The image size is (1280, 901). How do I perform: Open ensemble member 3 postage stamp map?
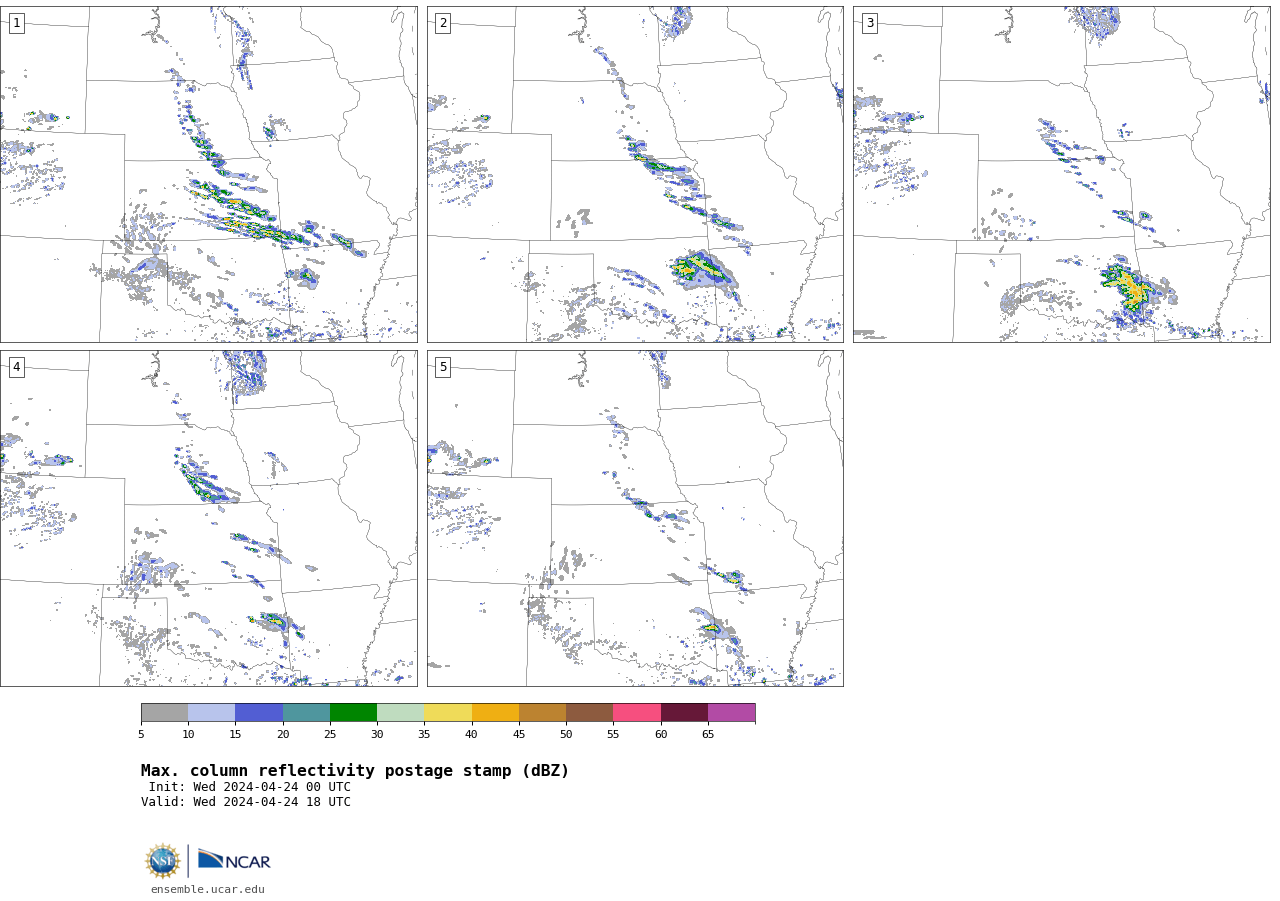tap(1061, 174)
